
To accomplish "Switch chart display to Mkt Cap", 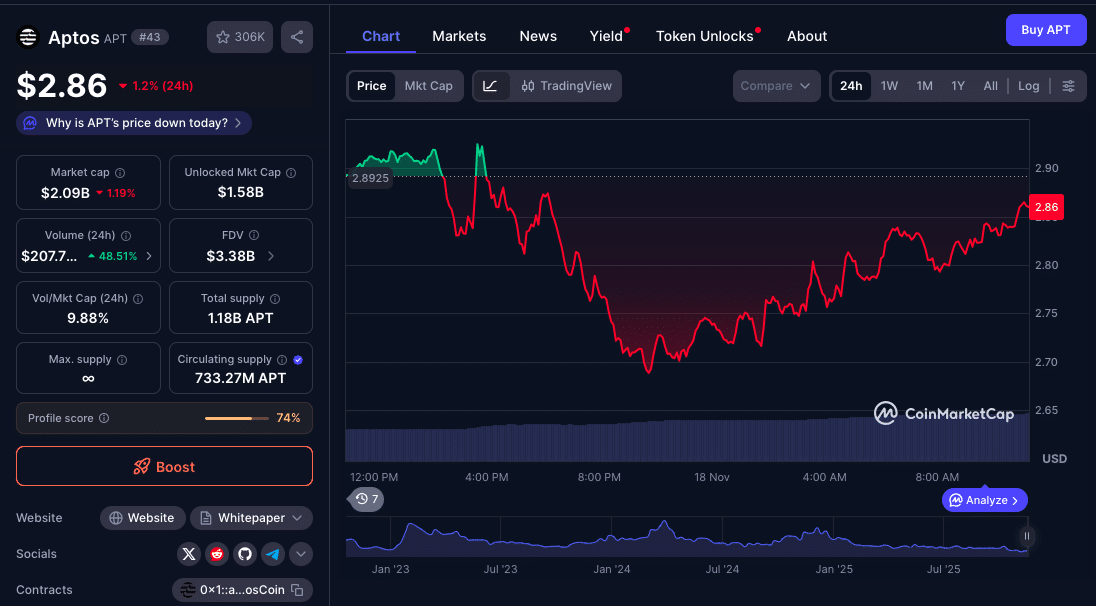I will point(429,86).
